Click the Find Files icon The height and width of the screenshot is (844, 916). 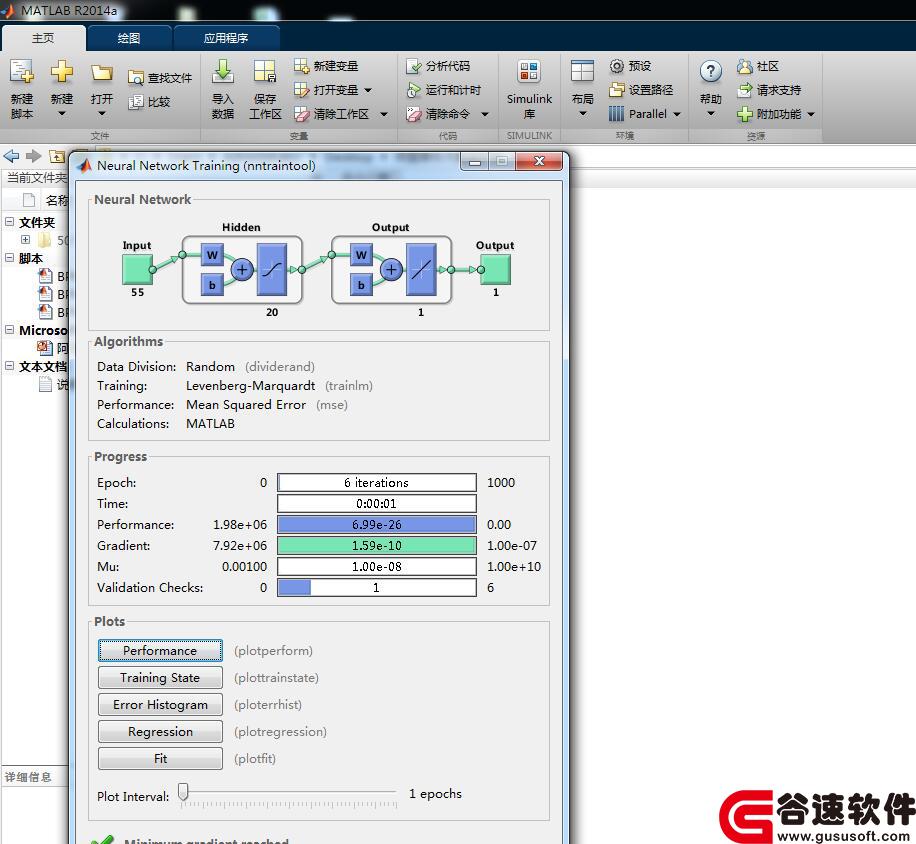point(136,78)
